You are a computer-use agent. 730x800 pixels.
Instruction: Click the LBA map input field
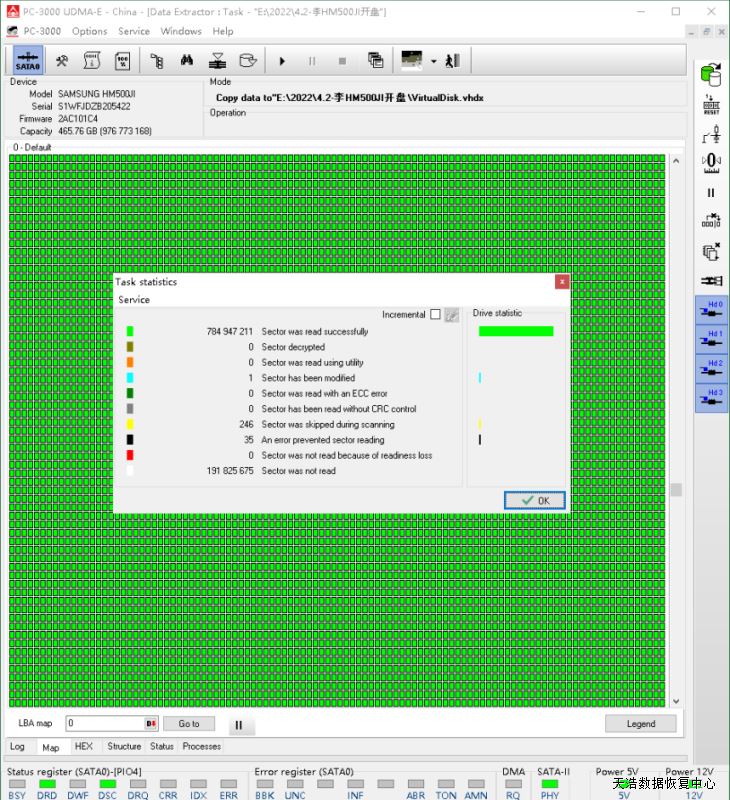(x=104, y=724)
